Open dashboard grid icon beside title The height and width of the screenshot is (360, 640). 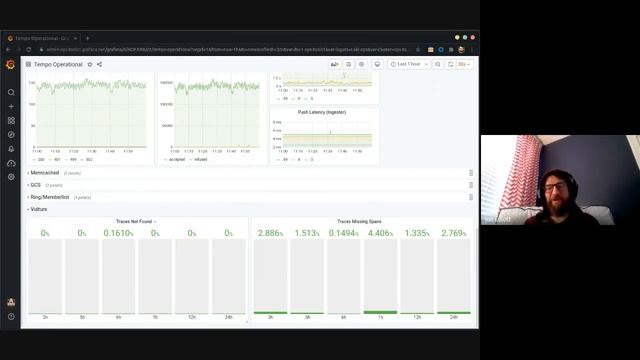click(x=28, y=64)
